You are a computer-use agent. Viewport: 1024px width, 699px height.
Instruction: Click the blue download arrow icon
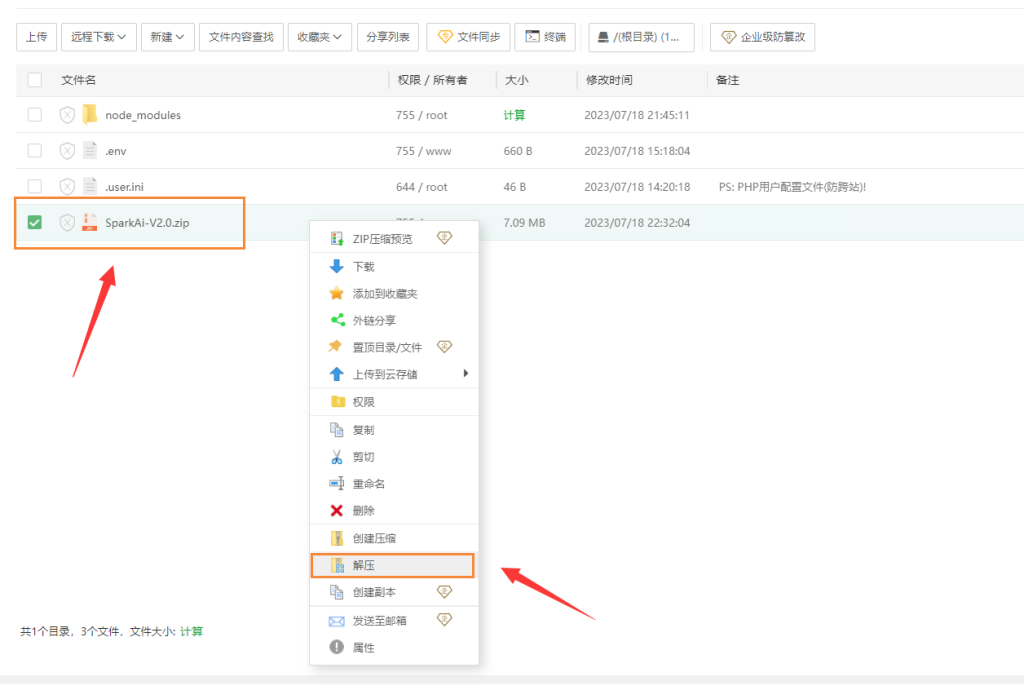coord(337,267)
